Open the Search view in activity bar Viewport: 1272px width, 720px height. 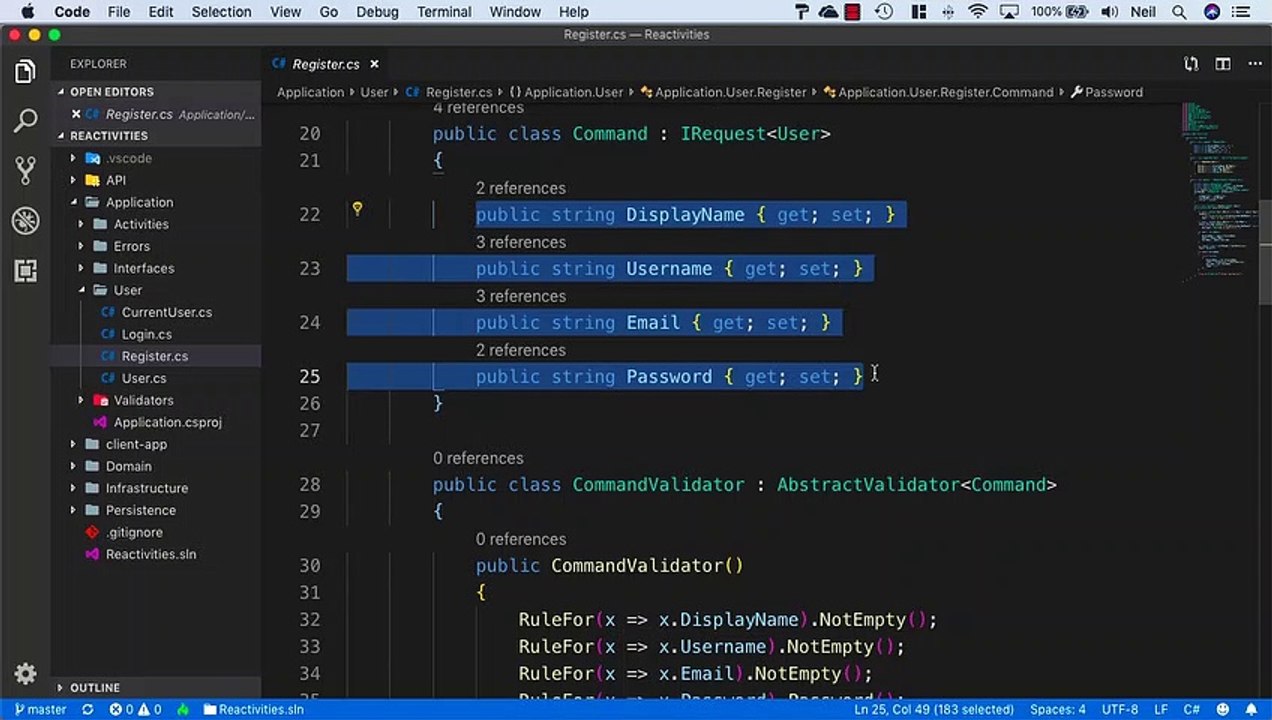click(25, 121)
